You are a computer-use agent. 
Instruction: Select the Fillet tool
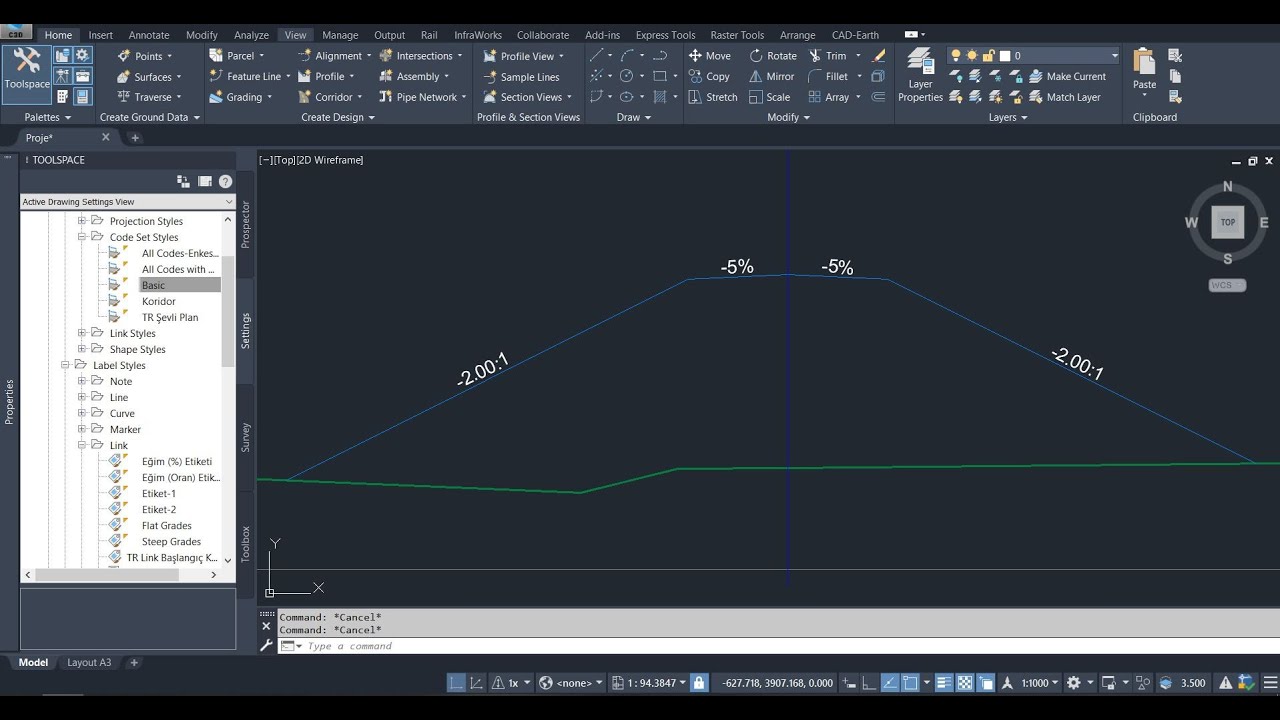(828, 76)
